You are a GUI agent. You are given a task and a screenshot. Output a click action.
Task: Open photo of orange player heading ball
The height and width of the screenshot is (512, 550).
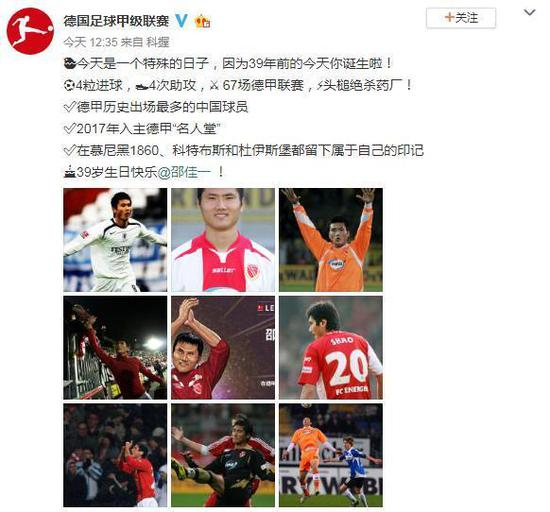click(331, 455)
